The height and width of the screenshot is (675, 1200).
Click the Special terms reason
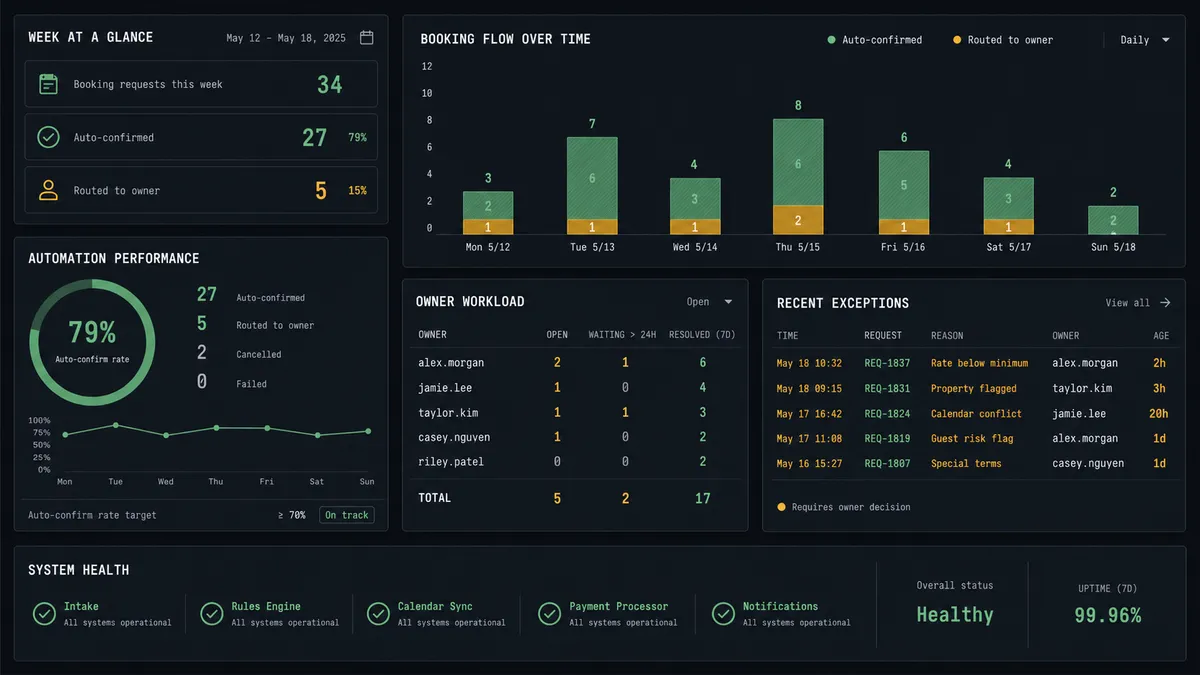966,463
